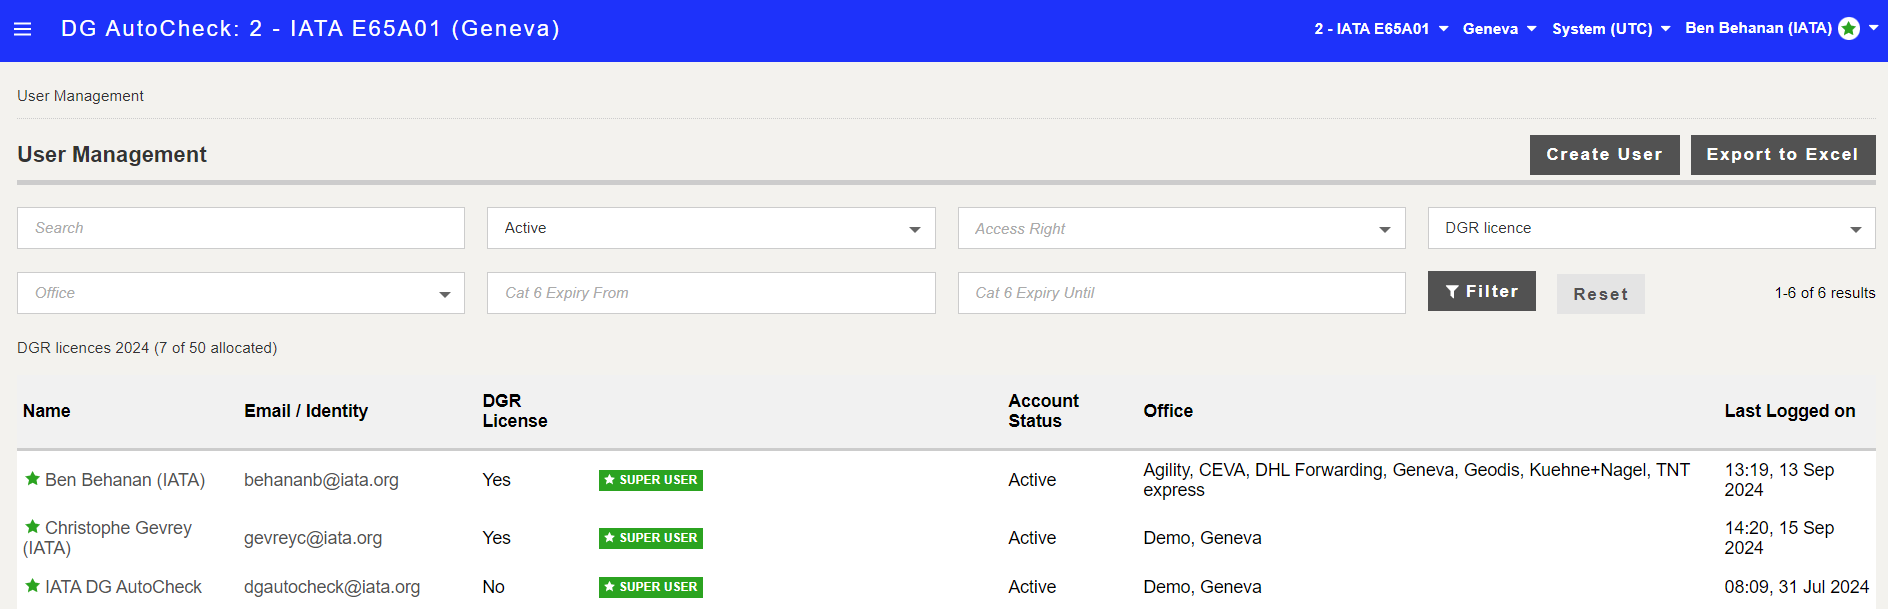
Task: Click the "13:19, 13 Sep 2024" login time
Action: tap(1779, 480)
